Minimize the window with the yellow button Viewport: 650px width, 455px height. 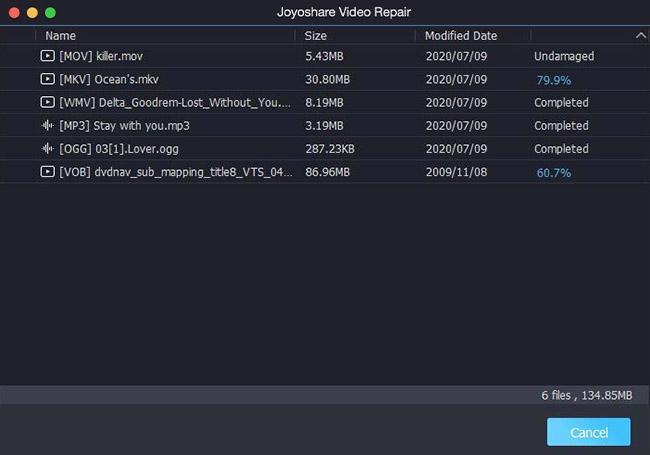pos(32,13)
